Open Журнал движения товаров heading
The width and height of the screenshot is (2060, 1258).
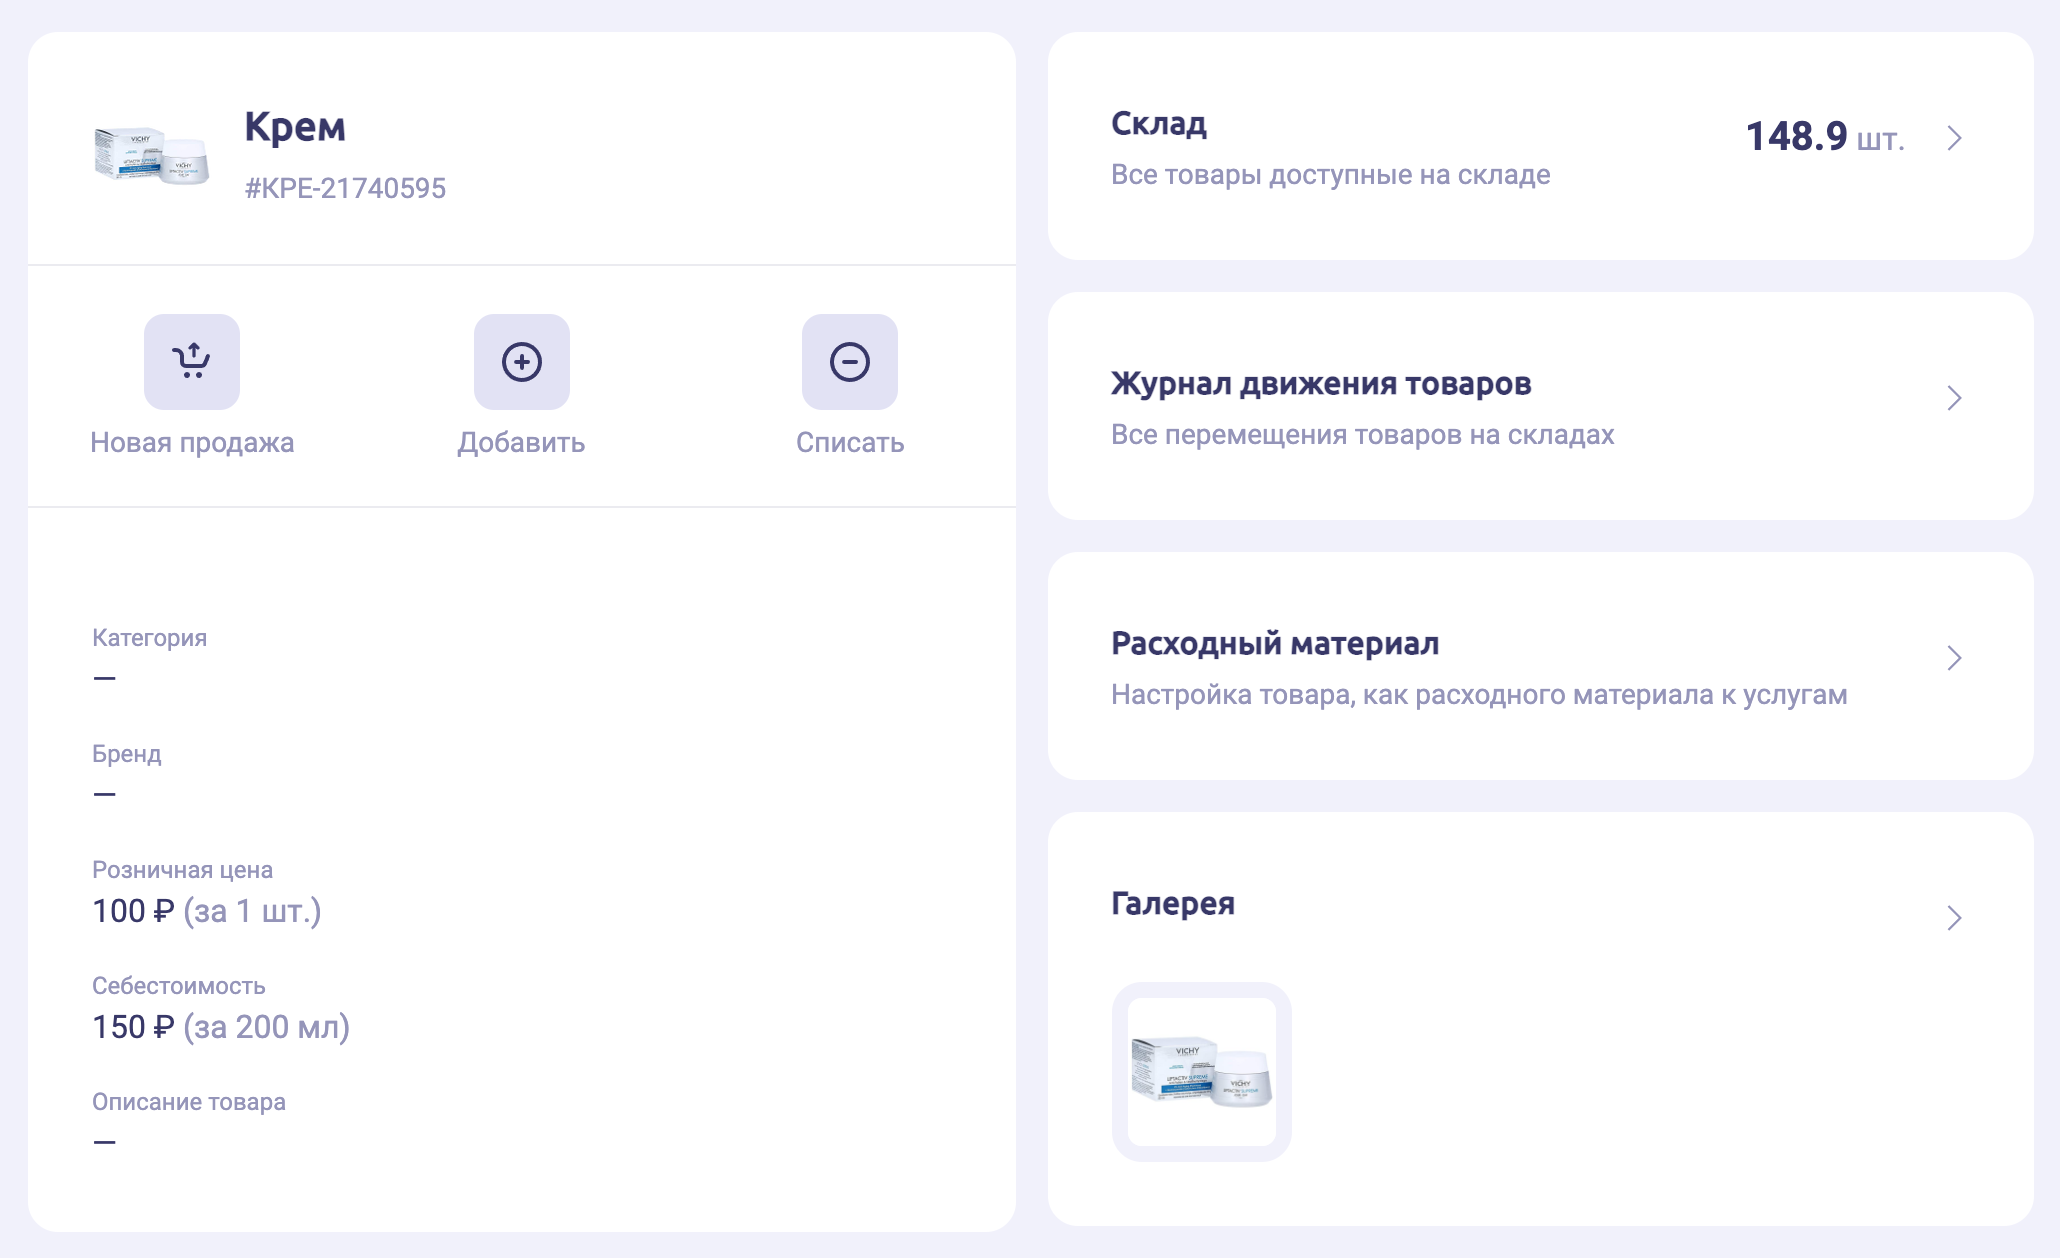pyautogui.click(x=1321, y=384)
